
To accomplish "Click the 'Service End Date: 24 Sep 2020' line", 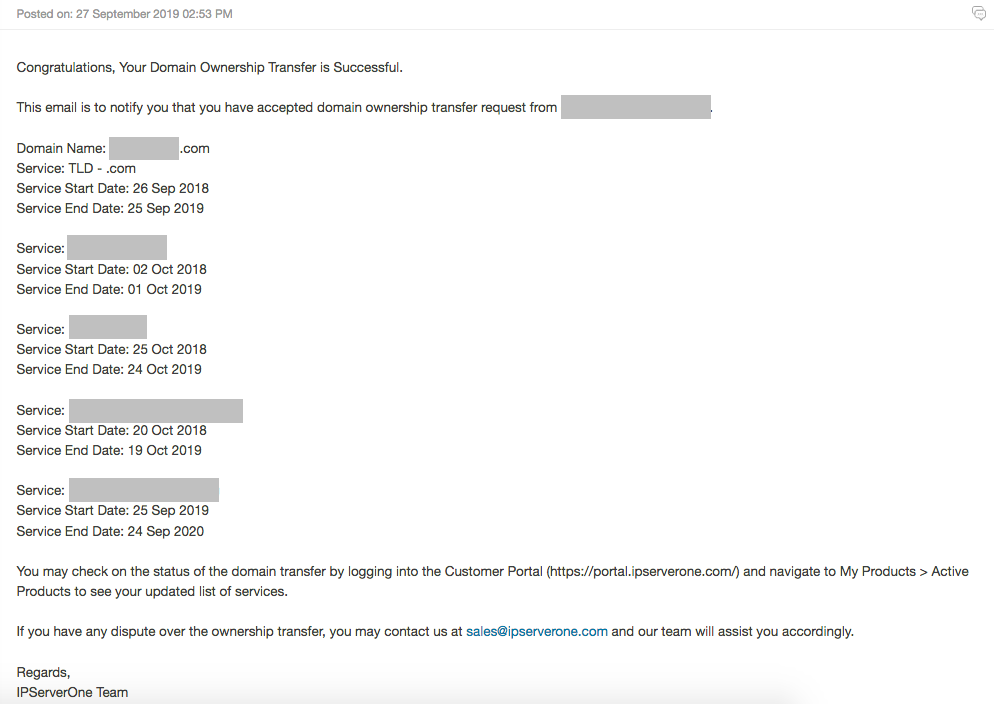I will point(110,532).
